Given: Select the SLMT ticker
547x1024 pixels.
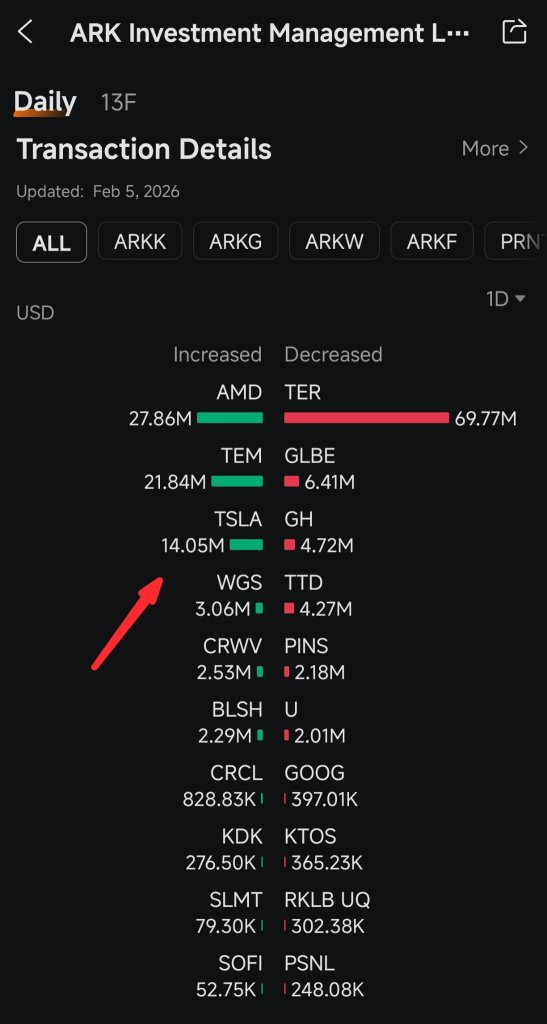Looking at the screenshot, I should (x=236, y=900).
